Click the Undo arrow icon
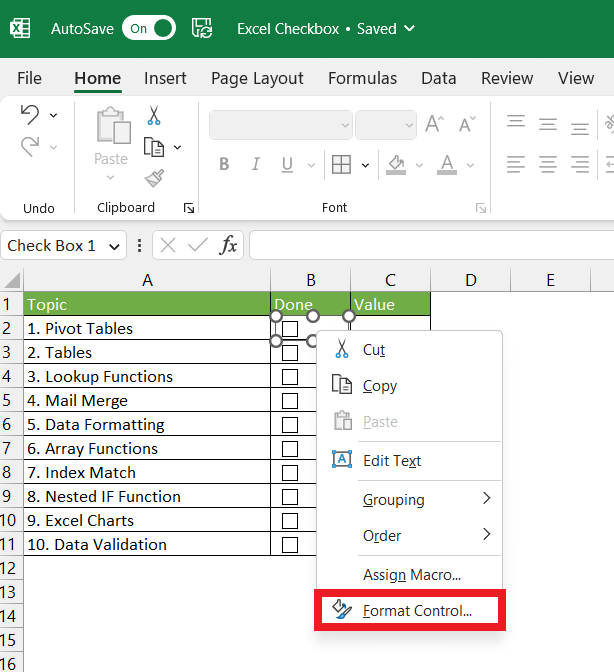This screenshot has height=672, width=614. (30, 114)
